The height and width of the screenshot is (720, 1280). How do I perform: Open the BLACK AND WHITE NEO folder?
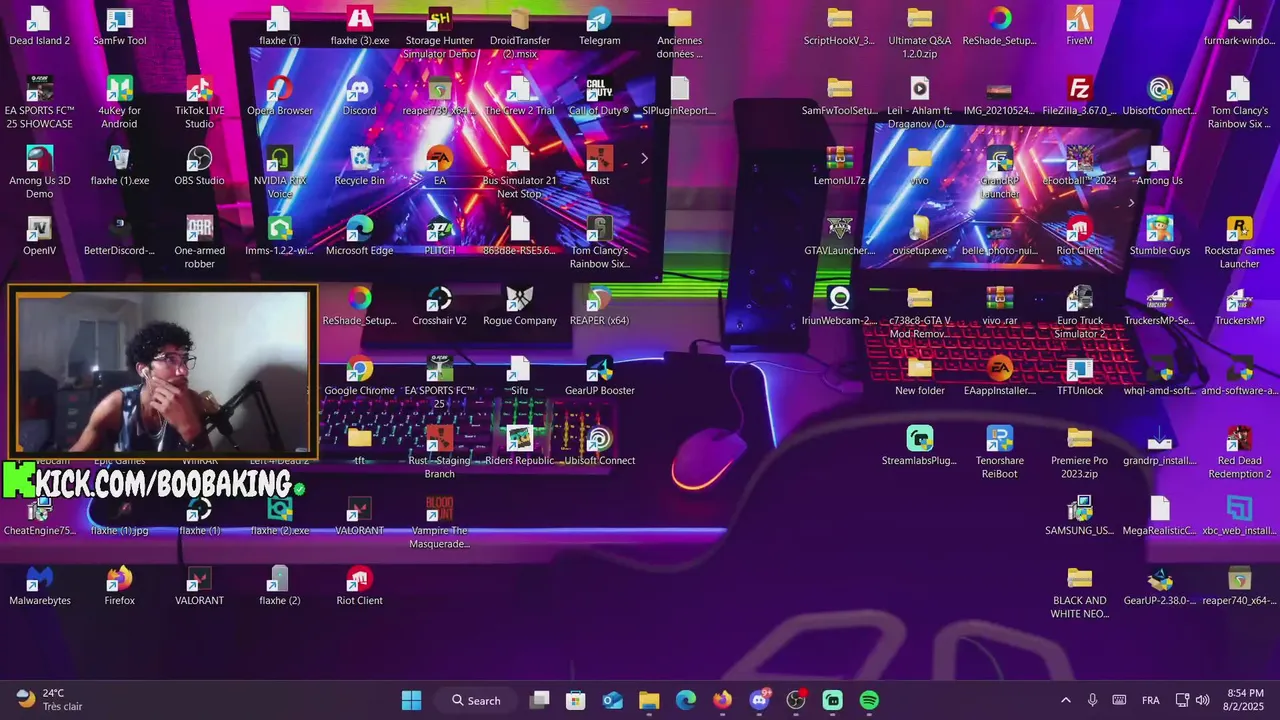tap(1080, 593)
